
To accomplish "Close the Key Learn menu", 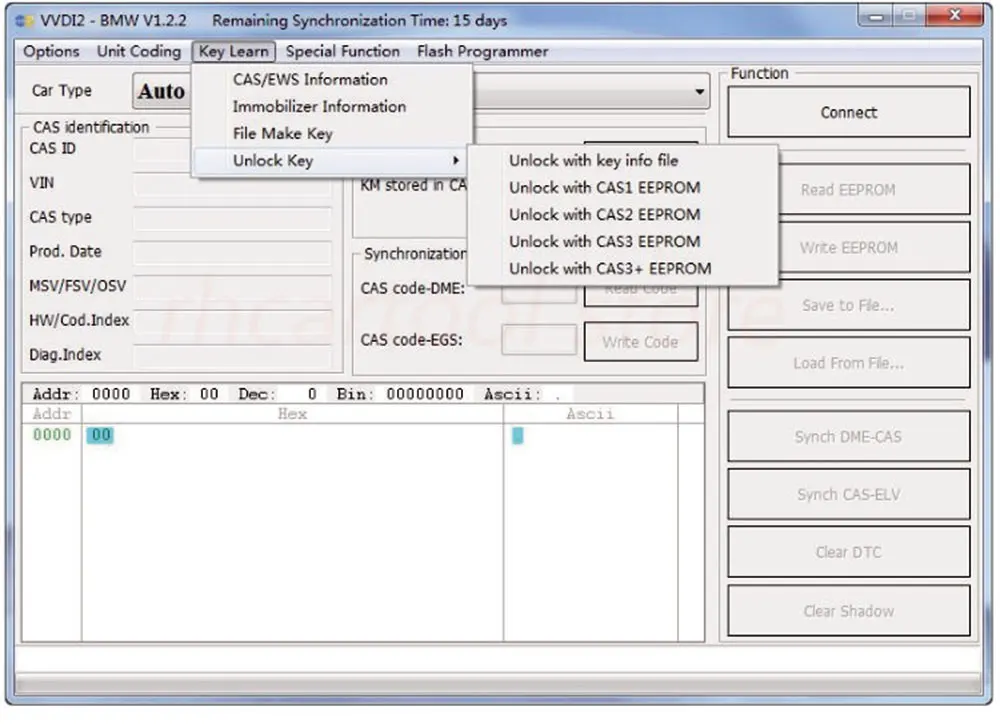I will [x=233, y=51].
